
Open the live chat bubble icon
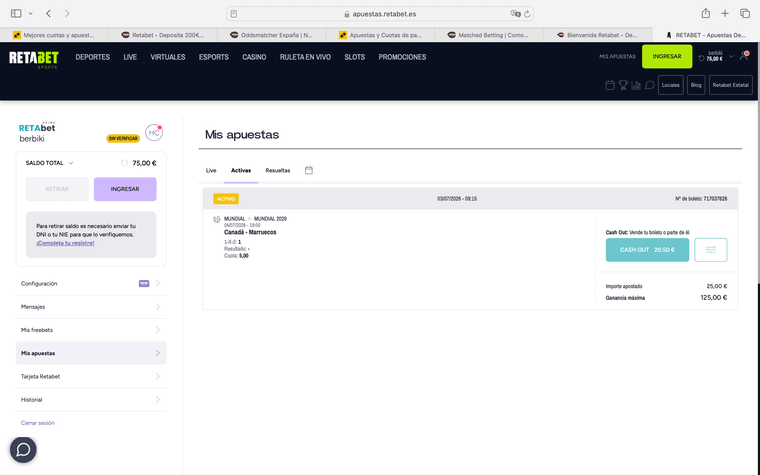pos(23,450)
